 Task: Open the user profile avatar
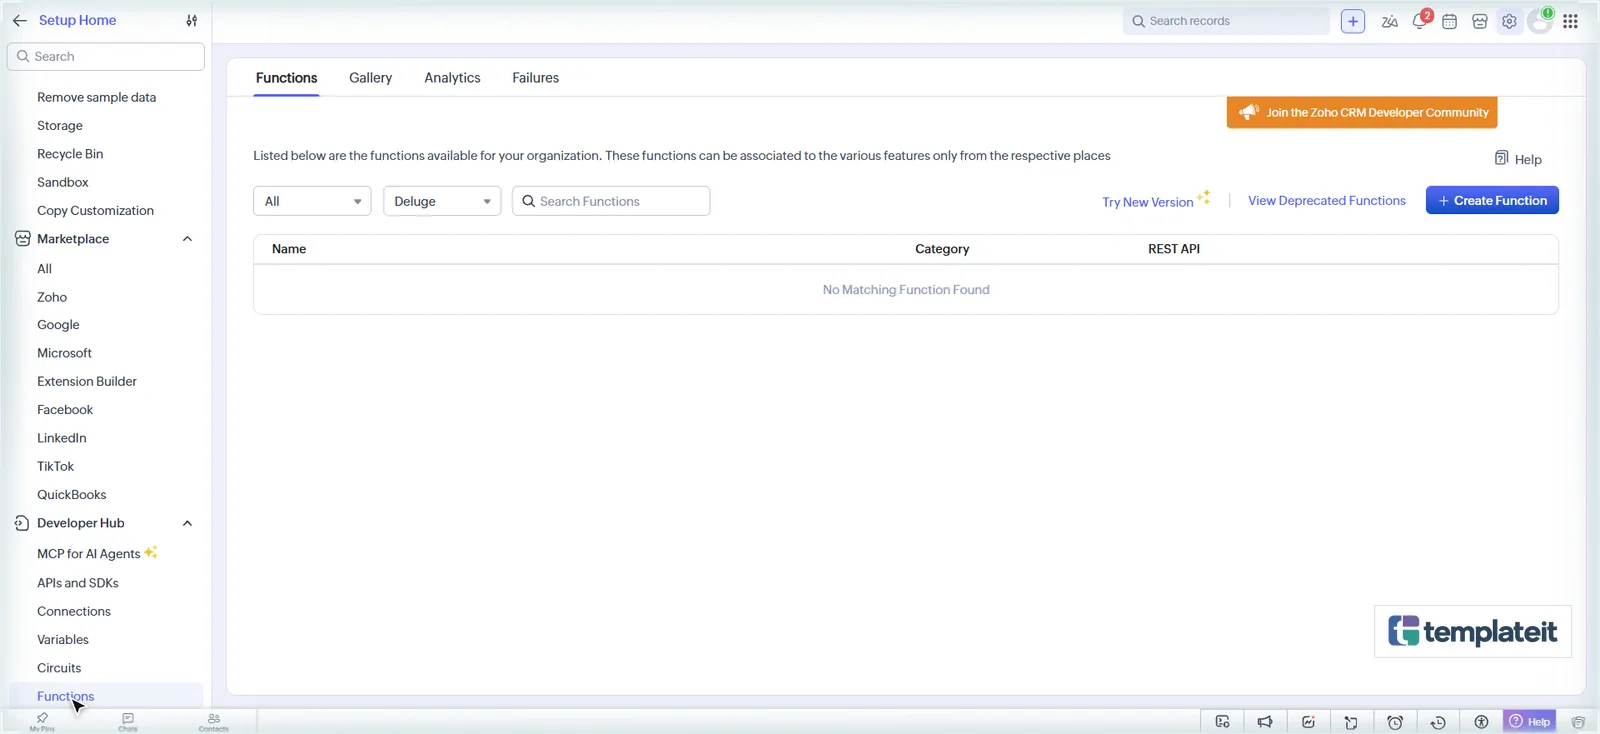[1540, 21]
